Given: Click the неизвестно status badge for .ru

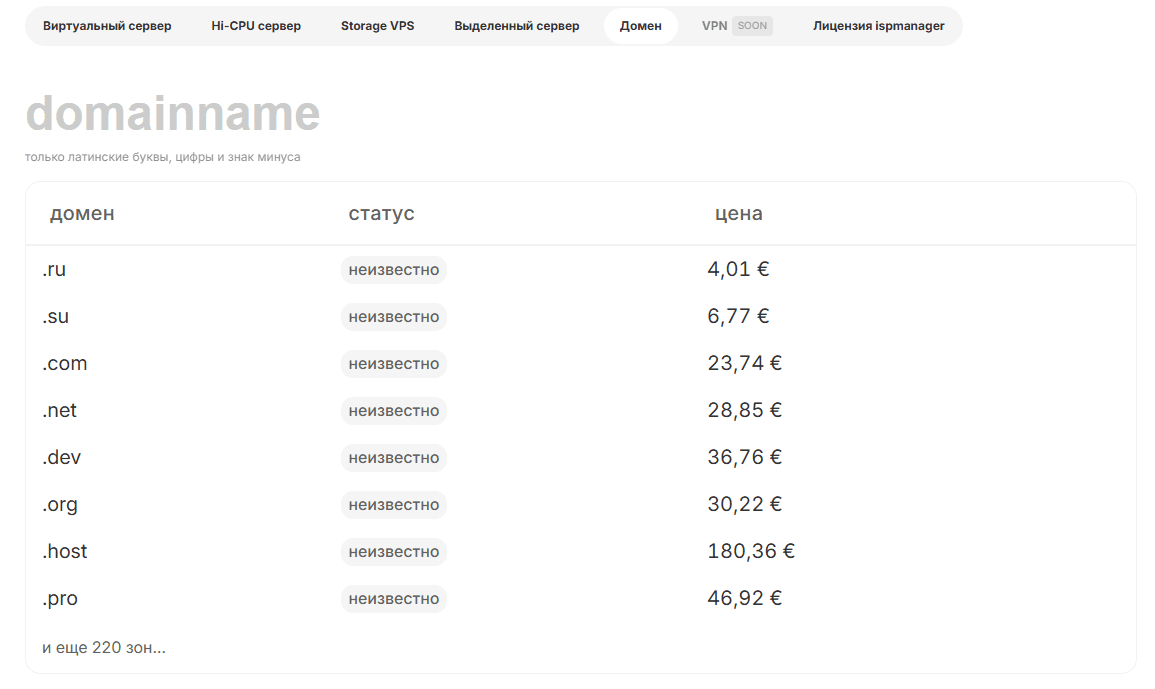Looking at the screenshot, I should (393, 270).
